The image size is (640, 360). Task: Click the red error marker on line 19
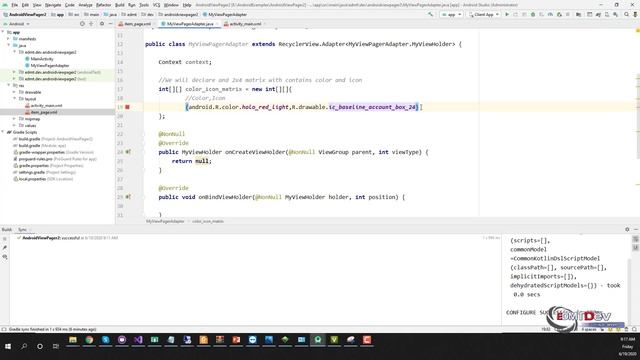click(x=127, y=107)
